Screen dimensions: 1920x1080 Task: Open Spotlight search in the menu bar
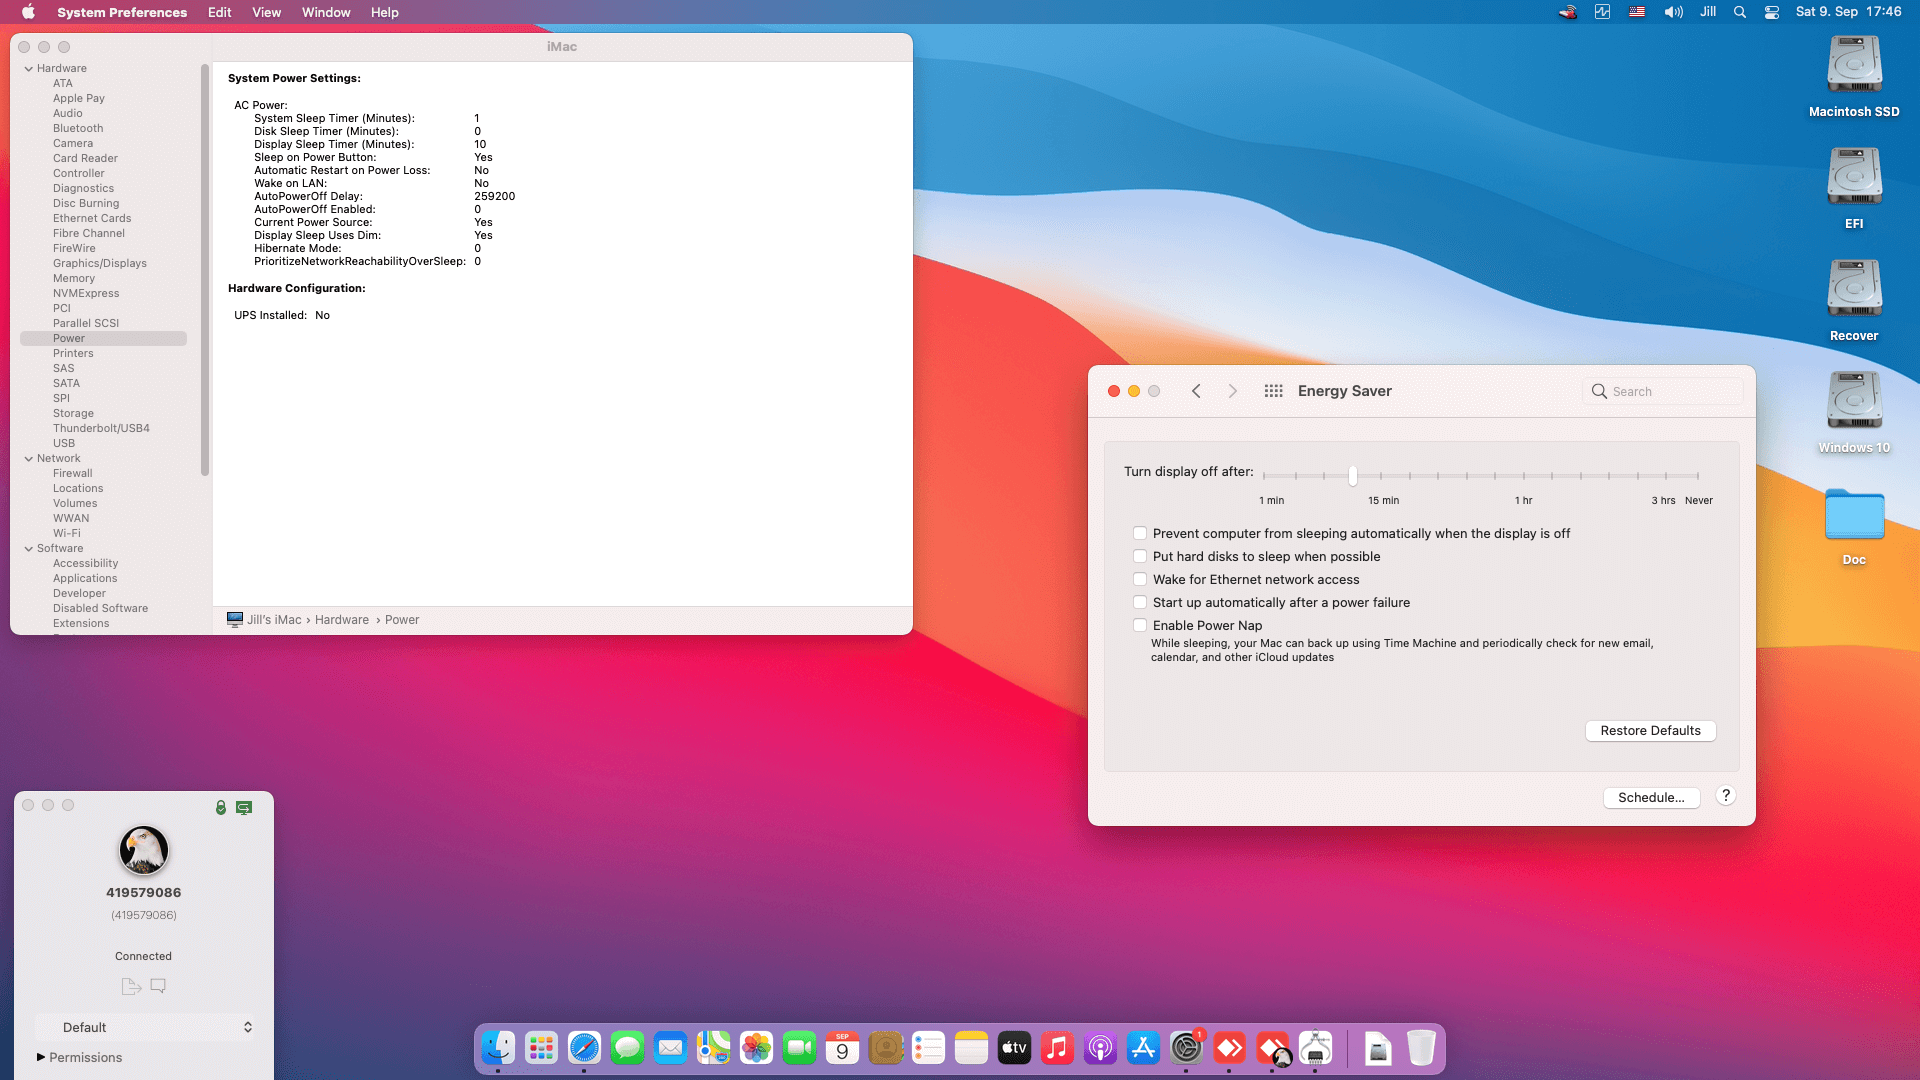[x=1740, y=12]
